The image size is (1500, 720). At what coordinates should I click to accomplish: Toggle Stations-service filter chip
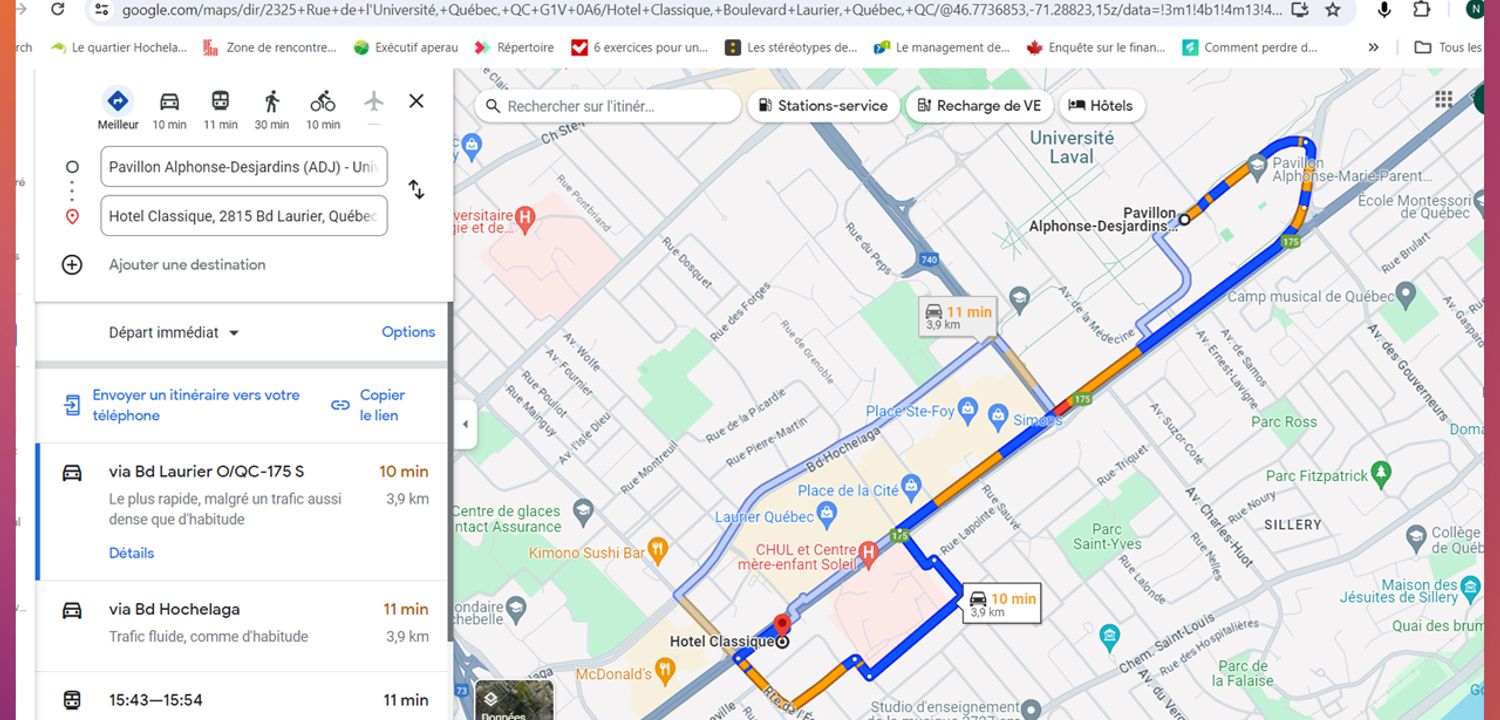coord(822,106)
